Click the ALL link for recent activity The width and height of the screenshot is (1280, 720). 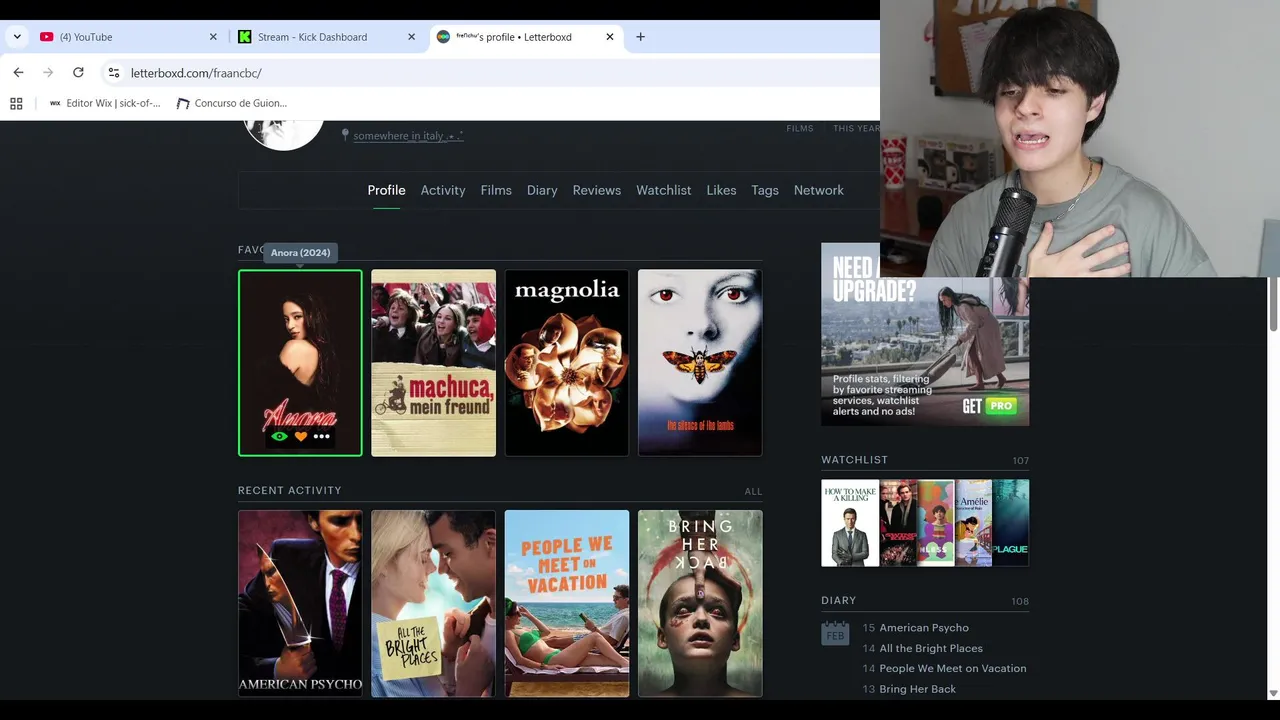[x=753, y=491]
